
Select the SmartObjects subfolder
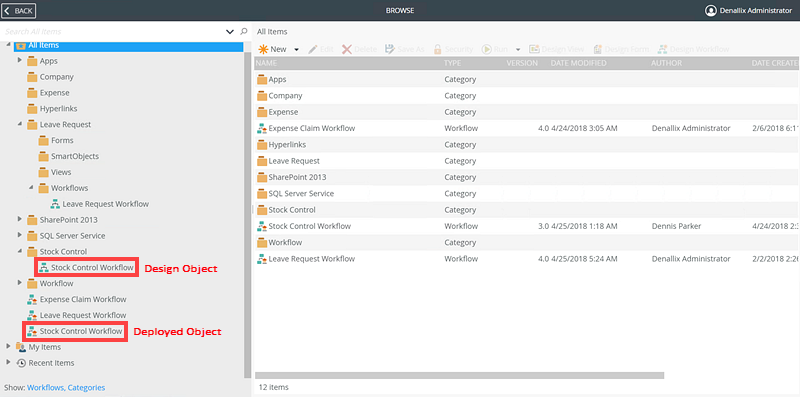pyautogui.click(x=68, y=156)
